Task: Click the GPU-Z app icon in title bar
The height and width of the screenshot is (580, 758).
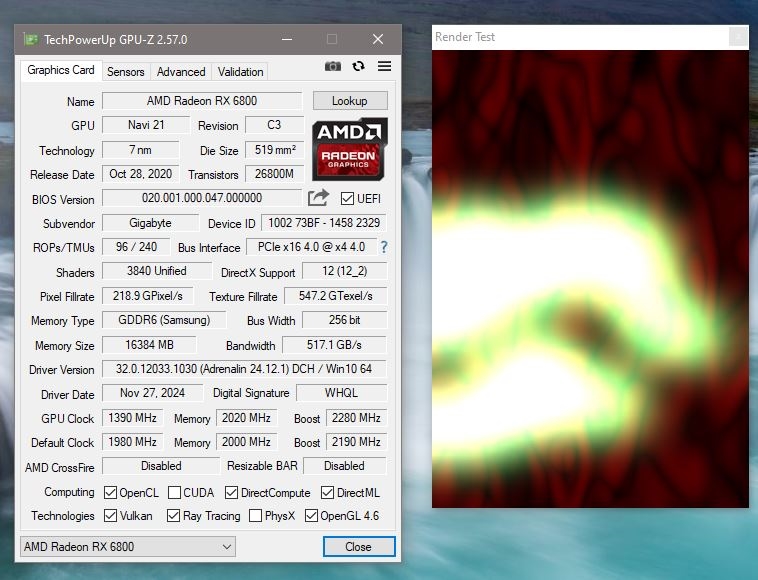Action: (31, 39)
